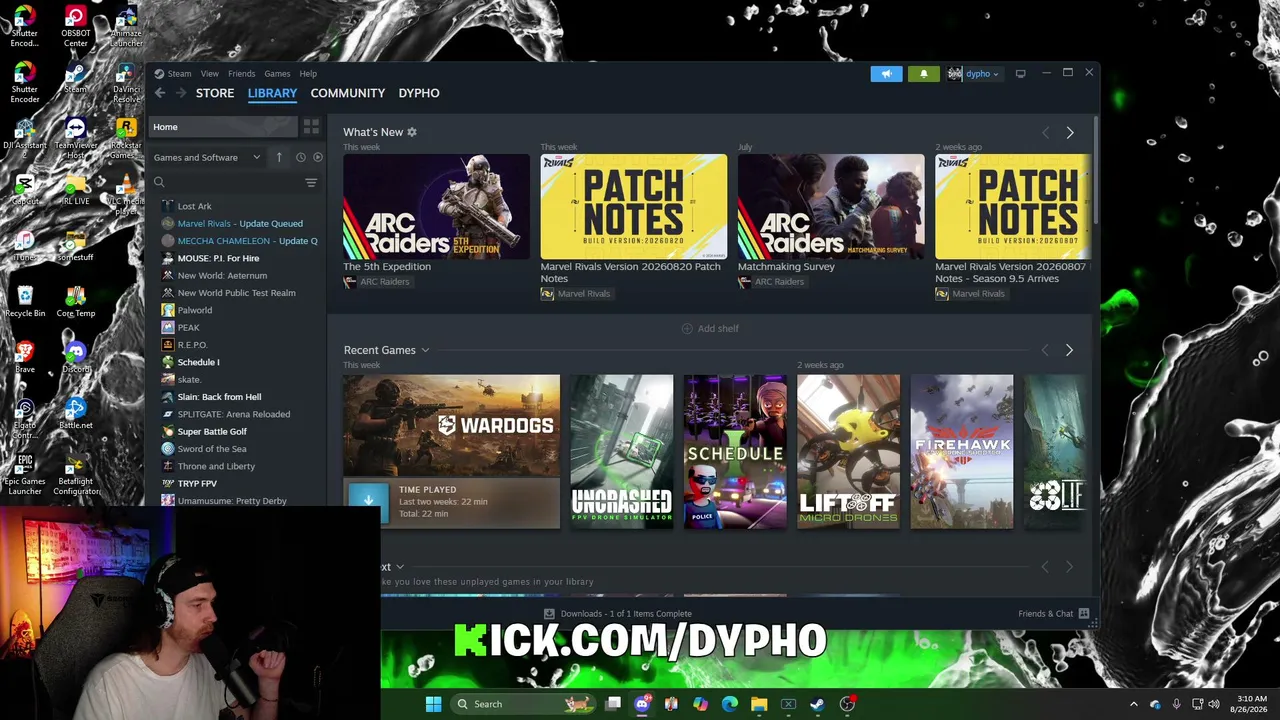
Task: Switch to the STORE tab
Action: tap(215, 93)
